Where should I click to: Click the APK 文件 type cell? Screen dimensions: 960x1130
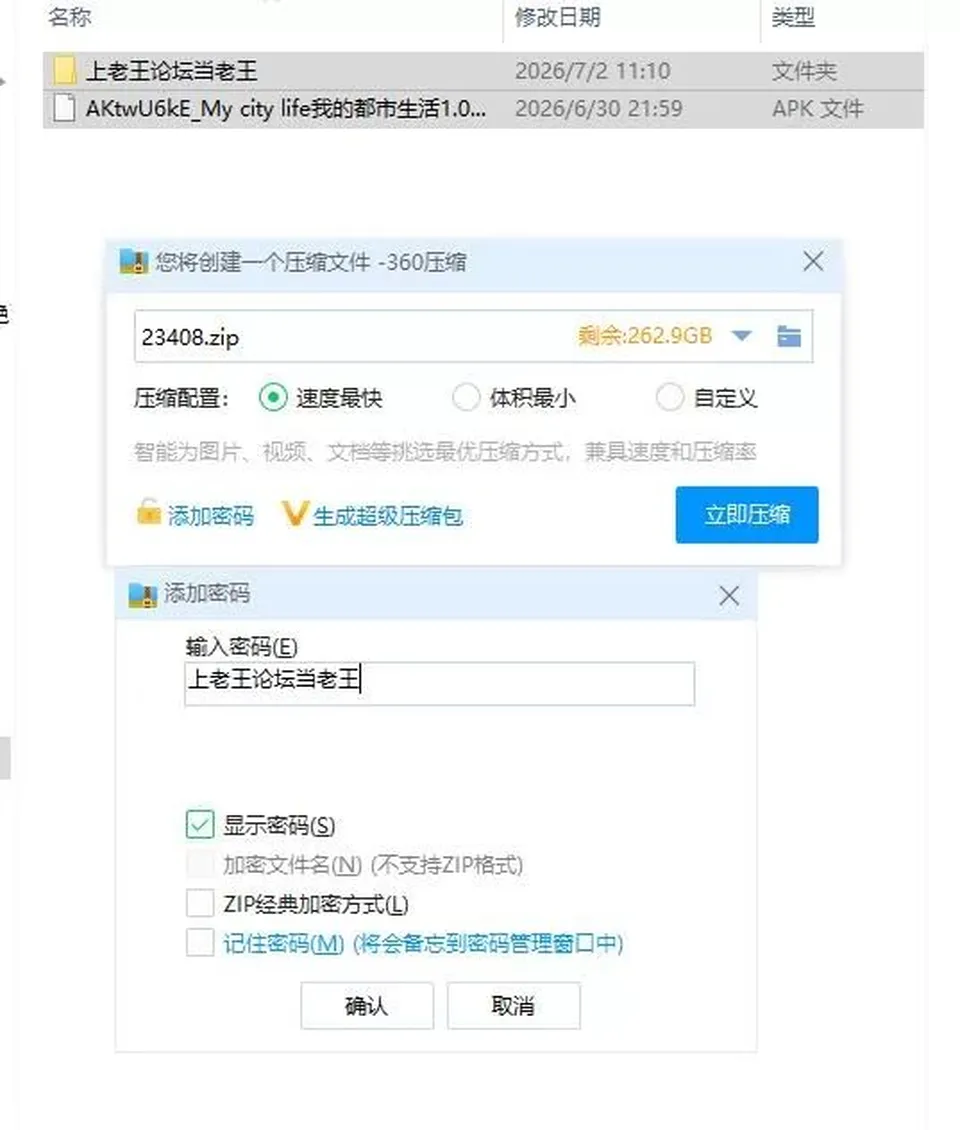pyautogui.click(x=817, y=109)
